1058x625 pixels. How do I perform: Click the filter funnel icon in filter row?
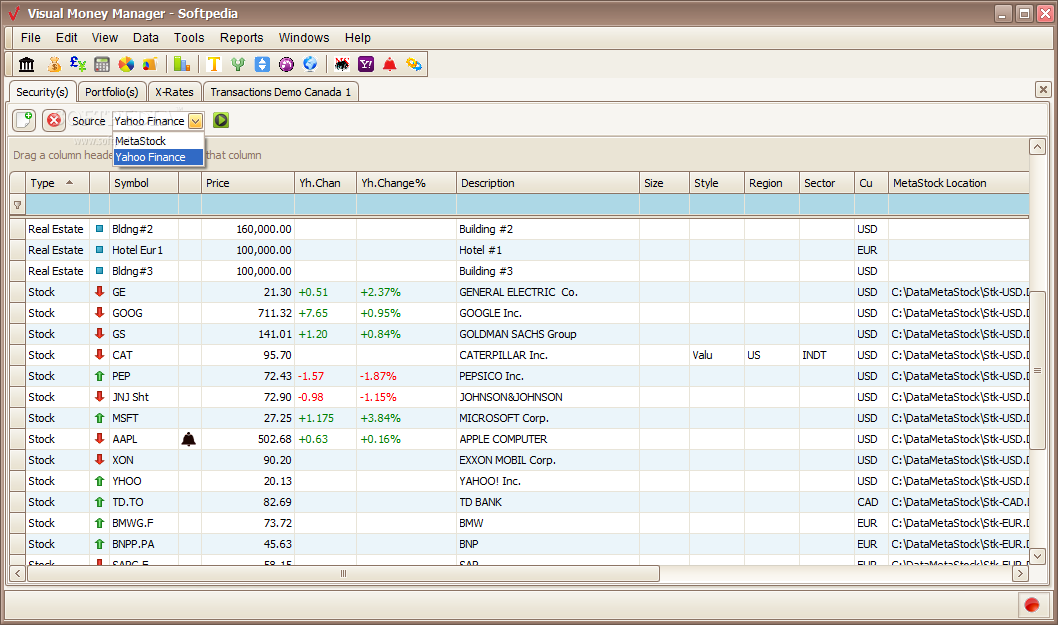coord(18,205)
